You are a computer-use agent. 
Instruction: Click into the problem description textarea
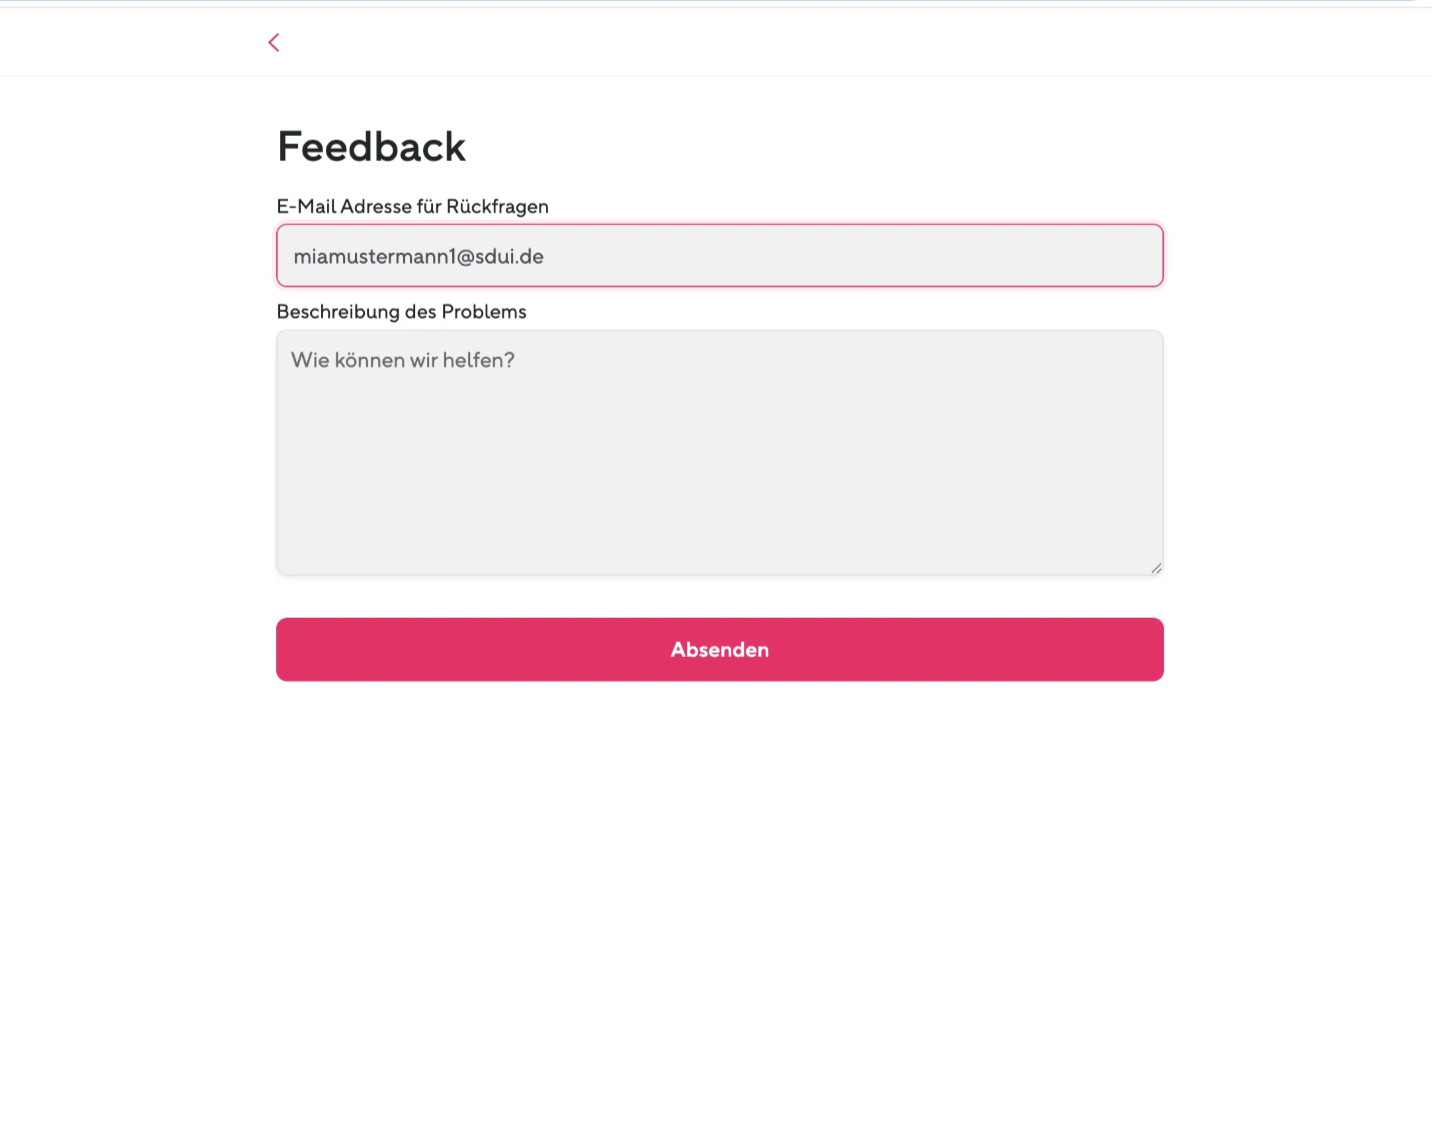720,452
